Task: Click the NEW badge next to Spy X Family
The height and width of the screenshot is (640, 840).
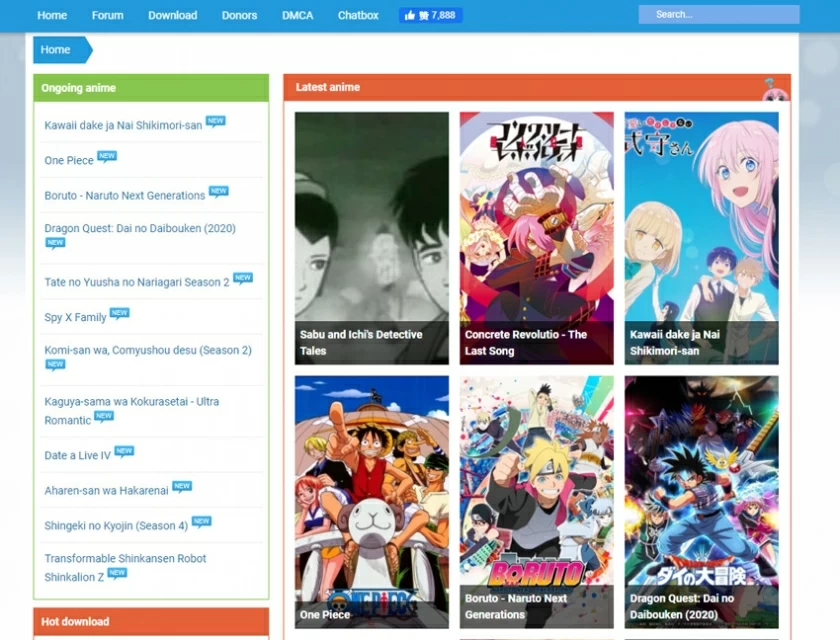Action: click(119, 312)
